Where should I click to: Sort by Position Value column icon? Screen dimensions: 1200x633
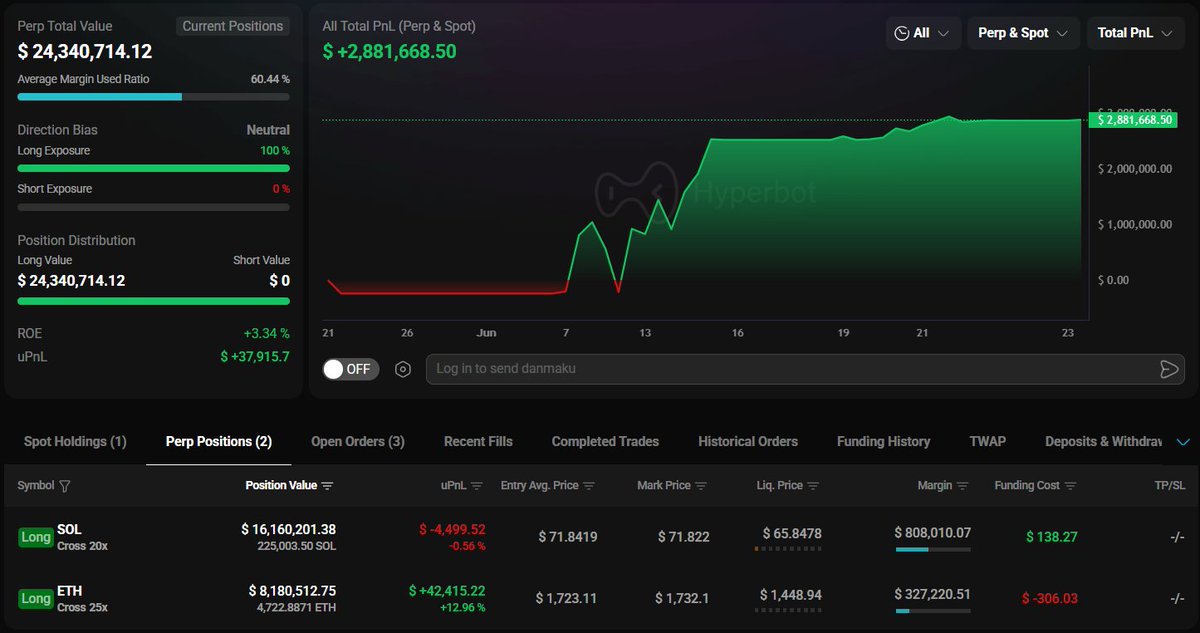(x=327, y=486)
